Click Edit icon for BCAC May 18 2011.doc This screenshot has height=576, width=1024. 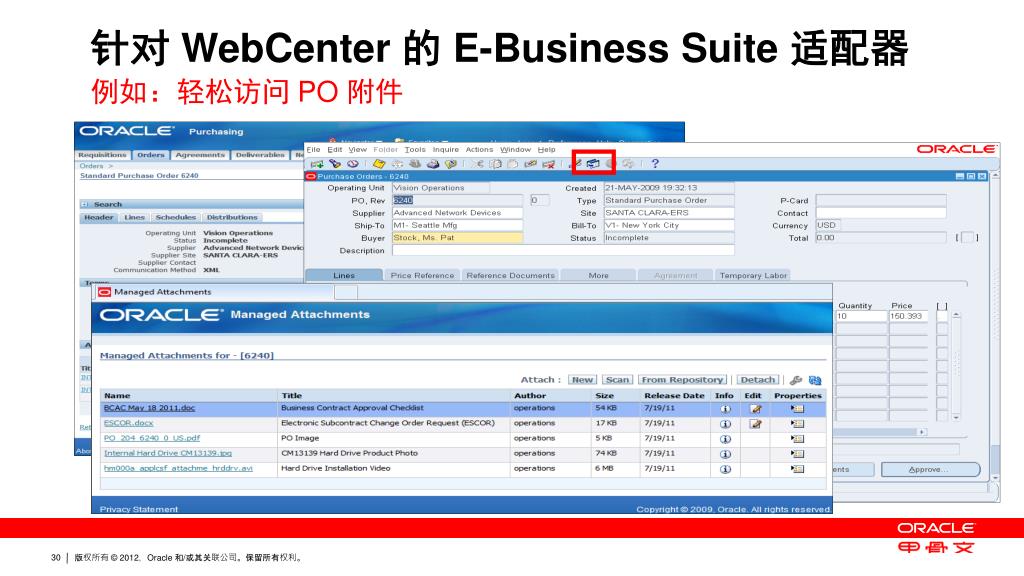pyautogui.click(x=756, y=409)
